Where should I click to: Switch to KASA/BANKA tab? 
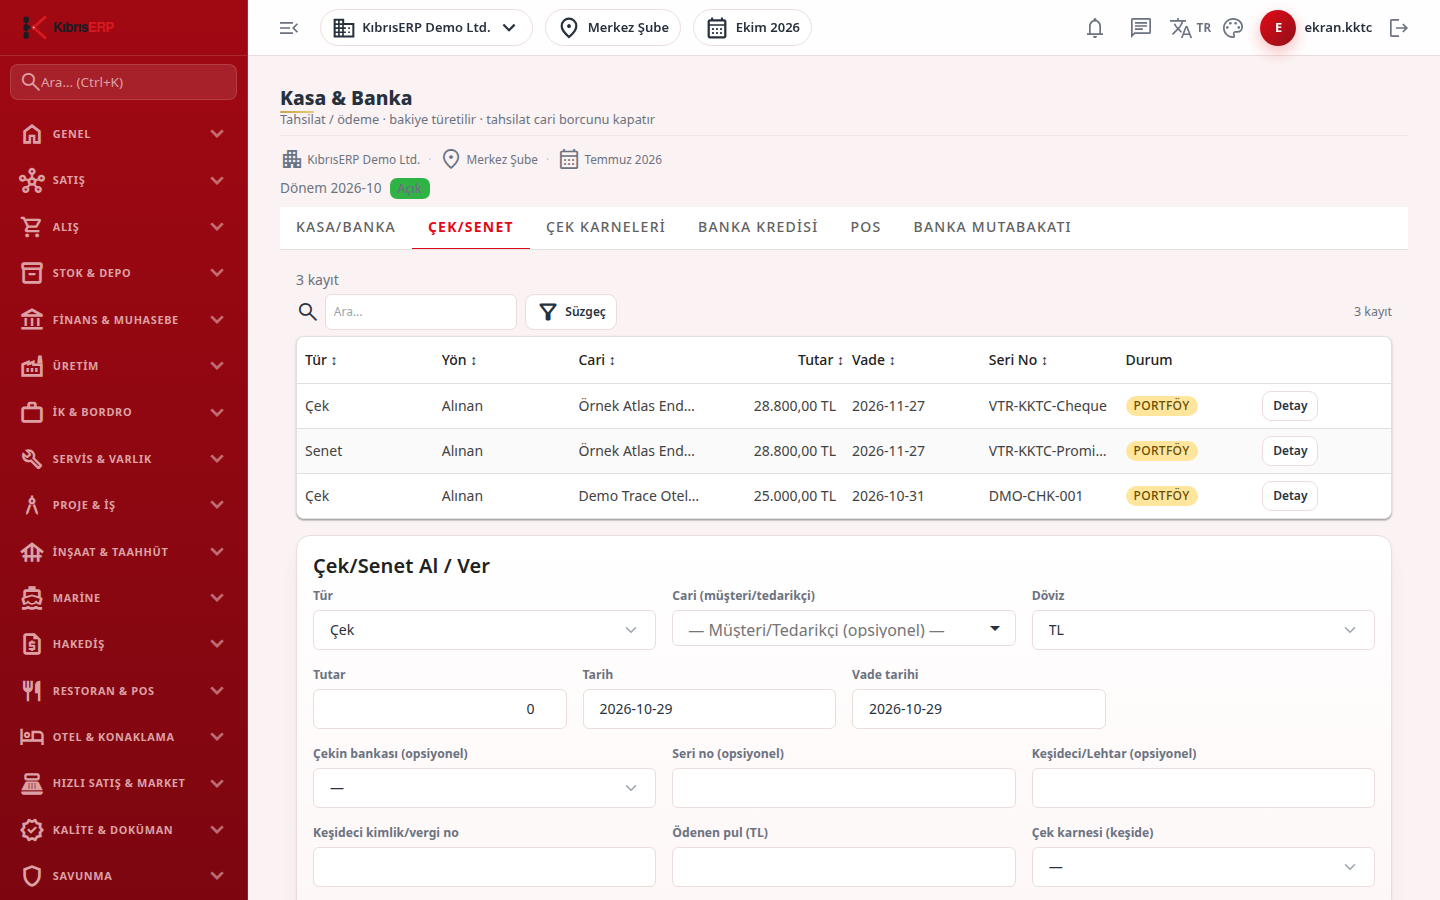pos(346,228)
